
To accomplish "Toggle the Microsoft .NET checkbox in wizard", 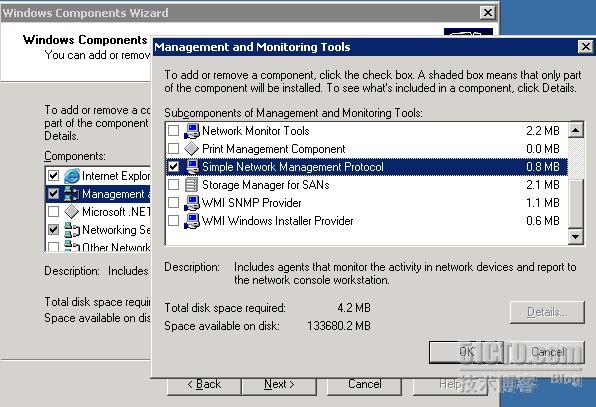I will coord(54,212).
